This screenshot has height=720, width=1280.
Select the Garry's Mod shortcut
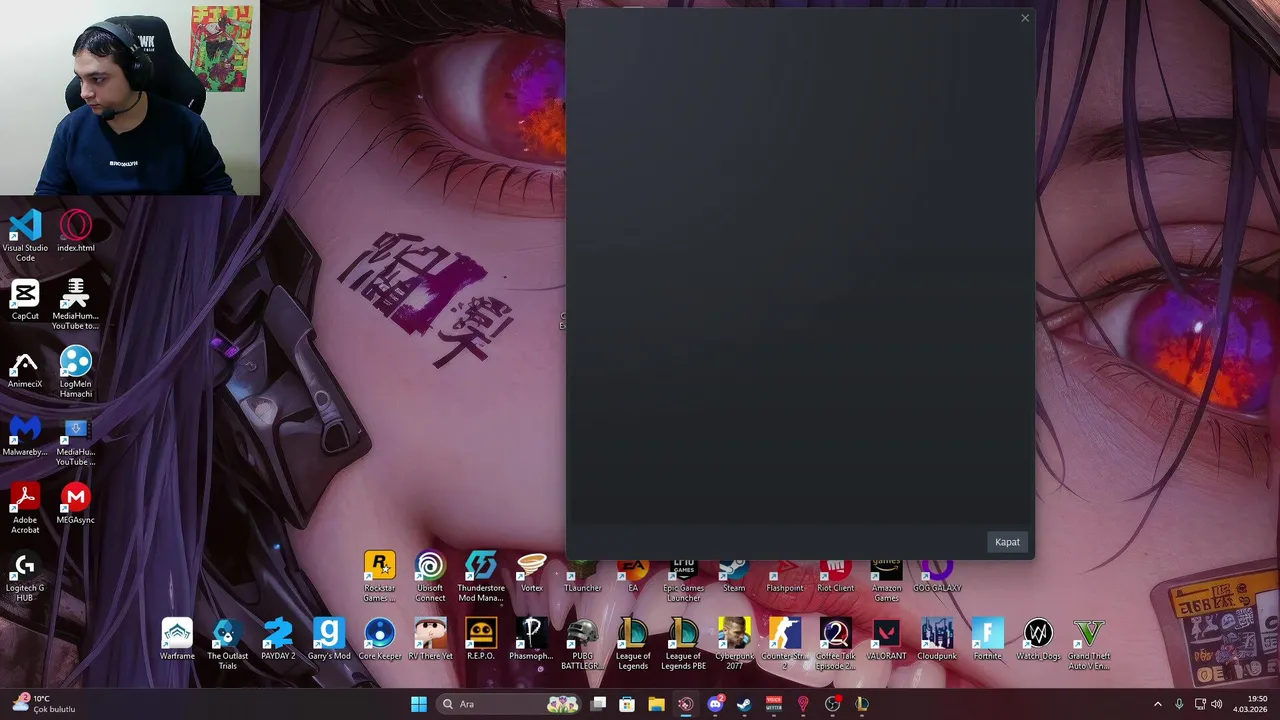tap(329, 639)
